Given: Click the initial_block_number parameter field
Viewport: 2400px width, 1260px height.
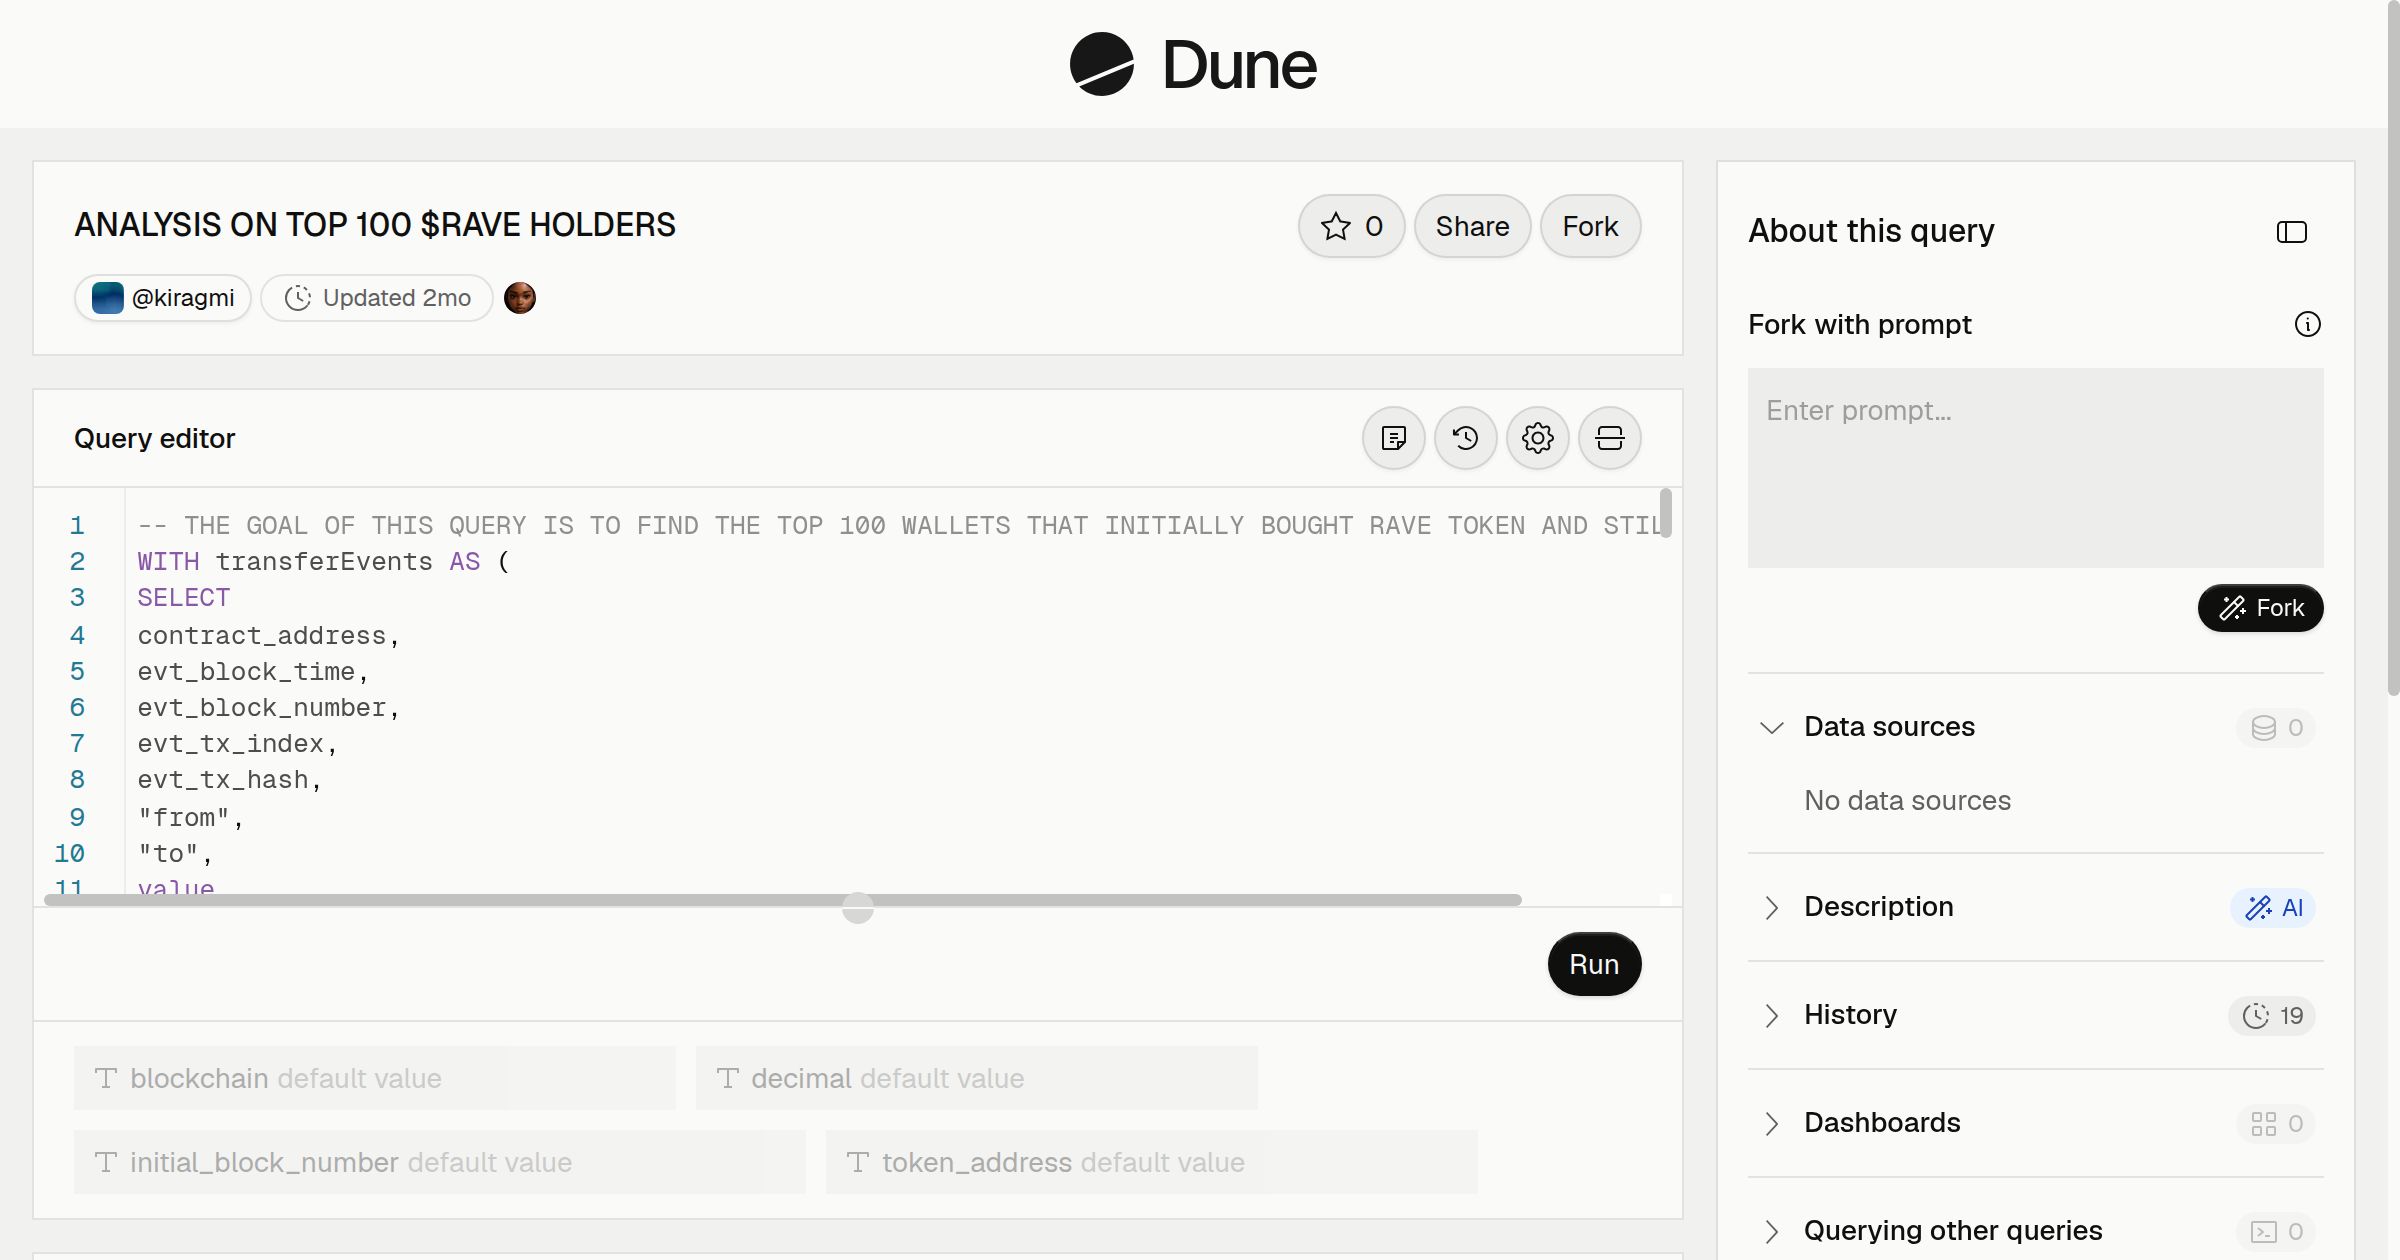Looking at the screenshot, I should (439, 1162).
